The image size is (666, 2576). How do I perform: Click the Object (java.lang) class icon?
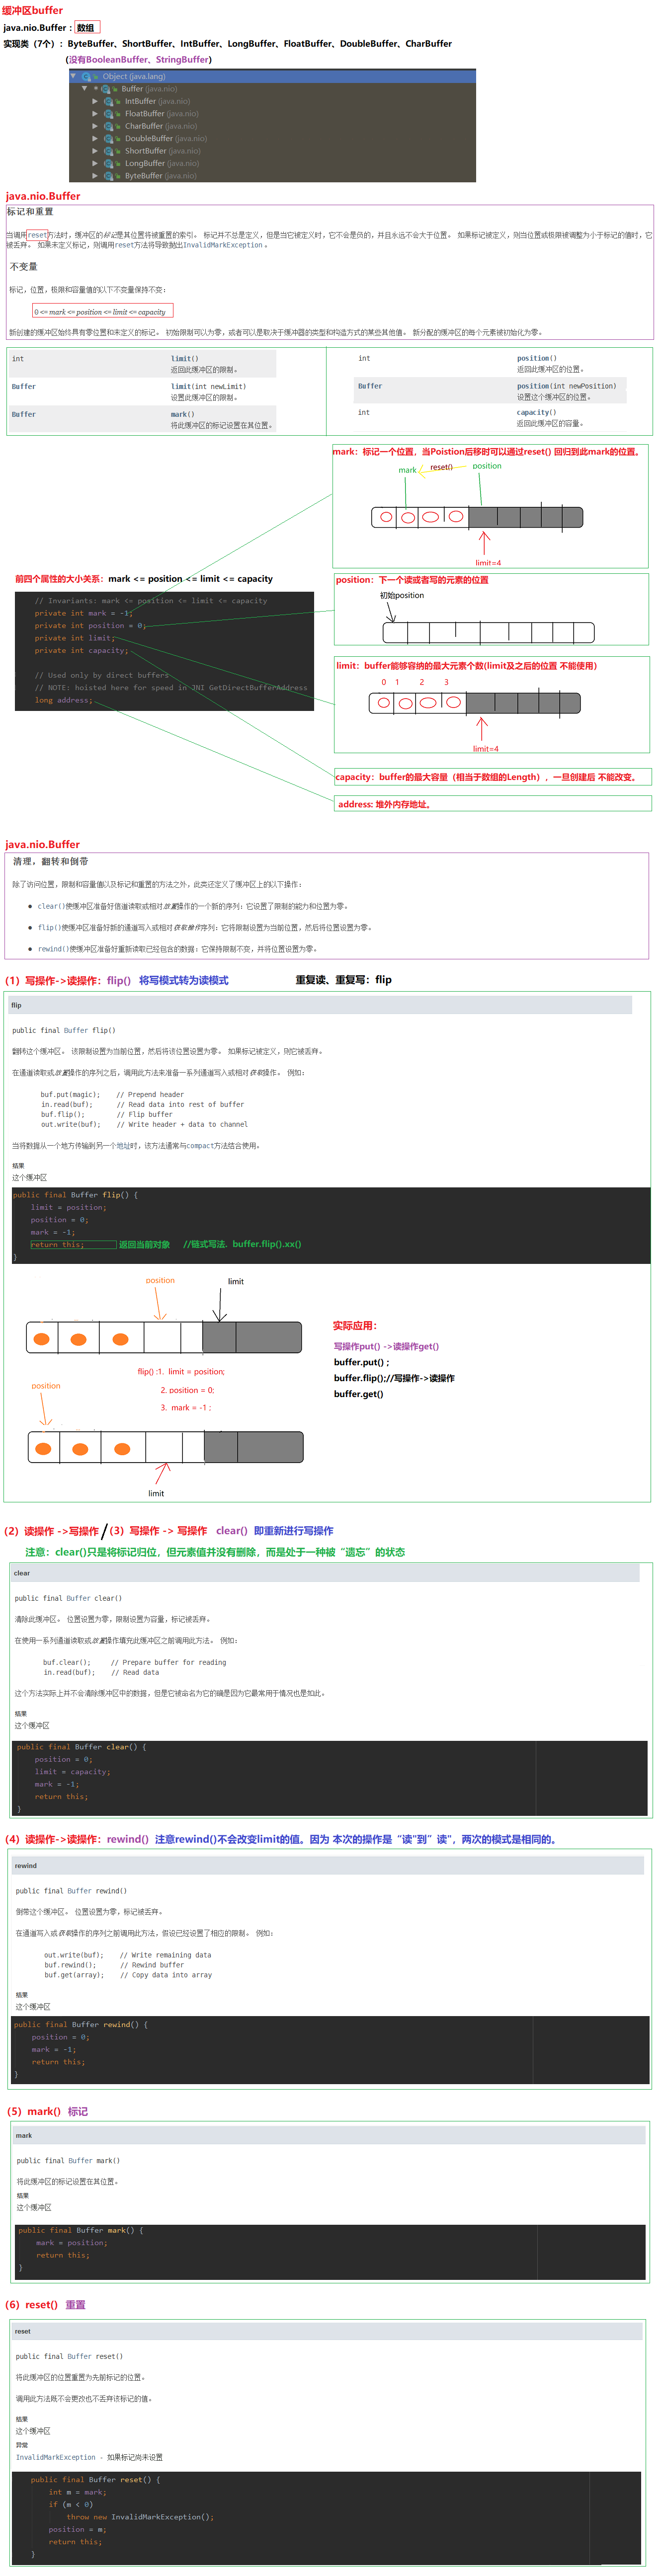click(87, 76)
